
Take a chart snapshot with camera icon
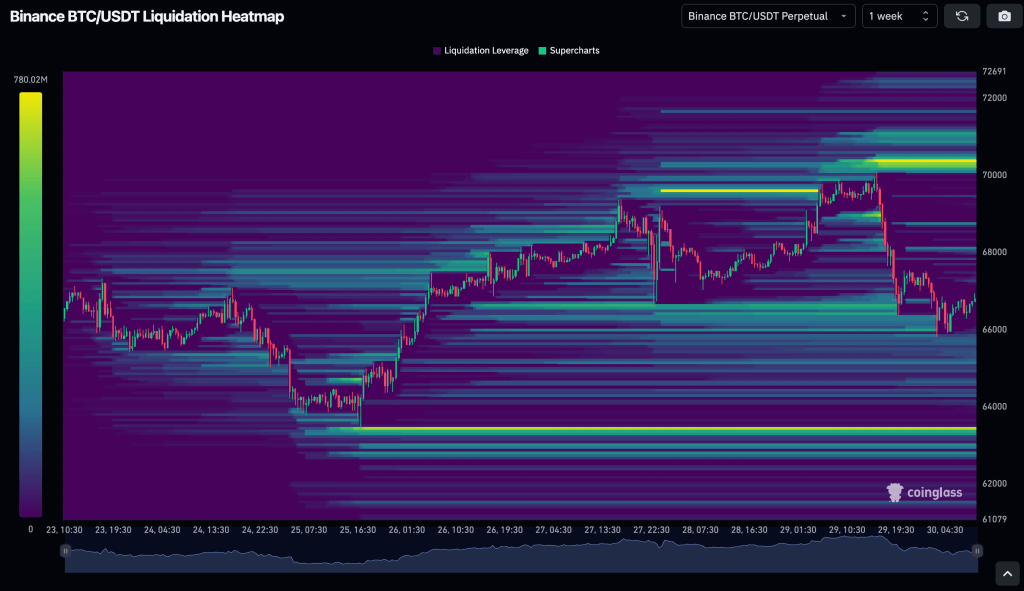(x=1004, y=16)
